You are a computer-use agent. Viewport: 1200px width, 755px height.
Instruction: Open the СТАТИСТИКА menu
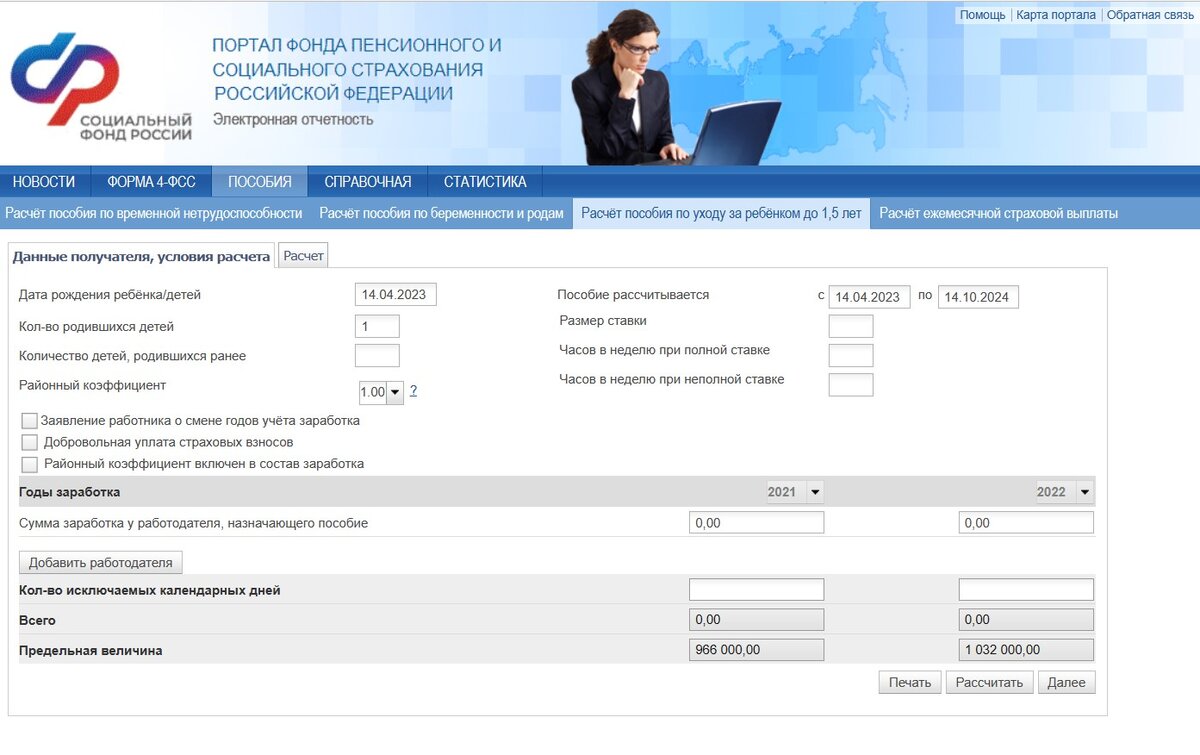point(485,182)
